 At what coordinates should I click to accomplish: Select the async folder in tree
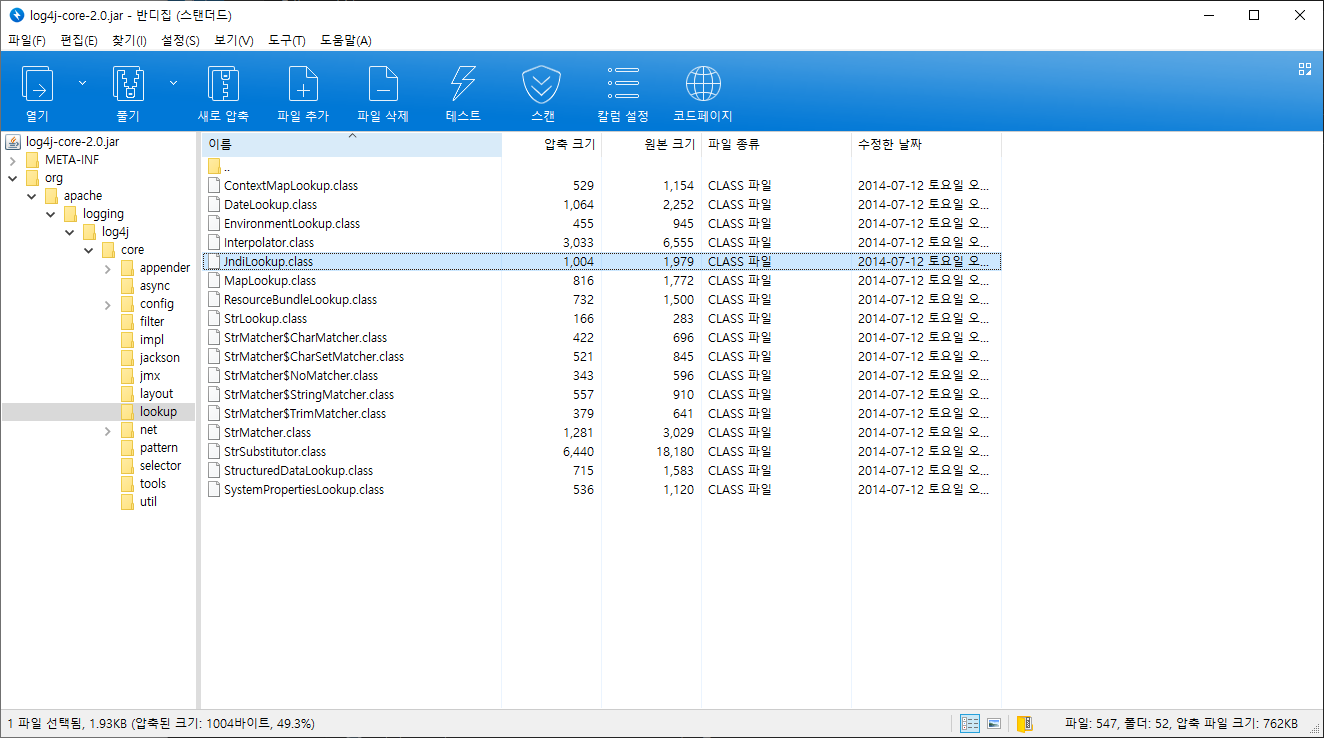[x=155, y=286]
